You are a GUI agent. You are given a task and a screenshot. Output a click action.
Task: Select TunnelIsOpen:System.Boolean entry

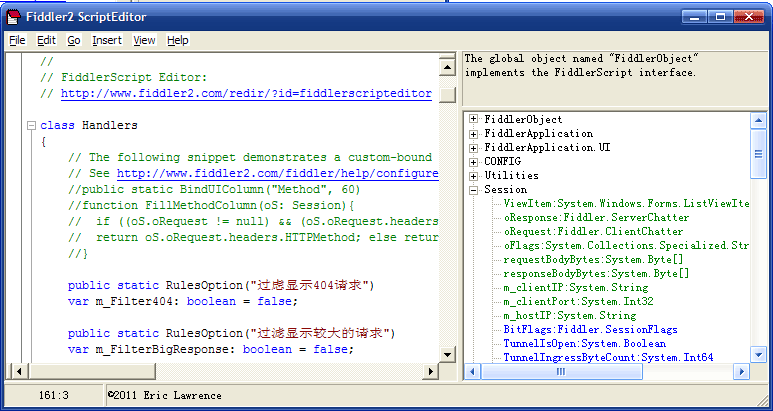click(584, 343)
